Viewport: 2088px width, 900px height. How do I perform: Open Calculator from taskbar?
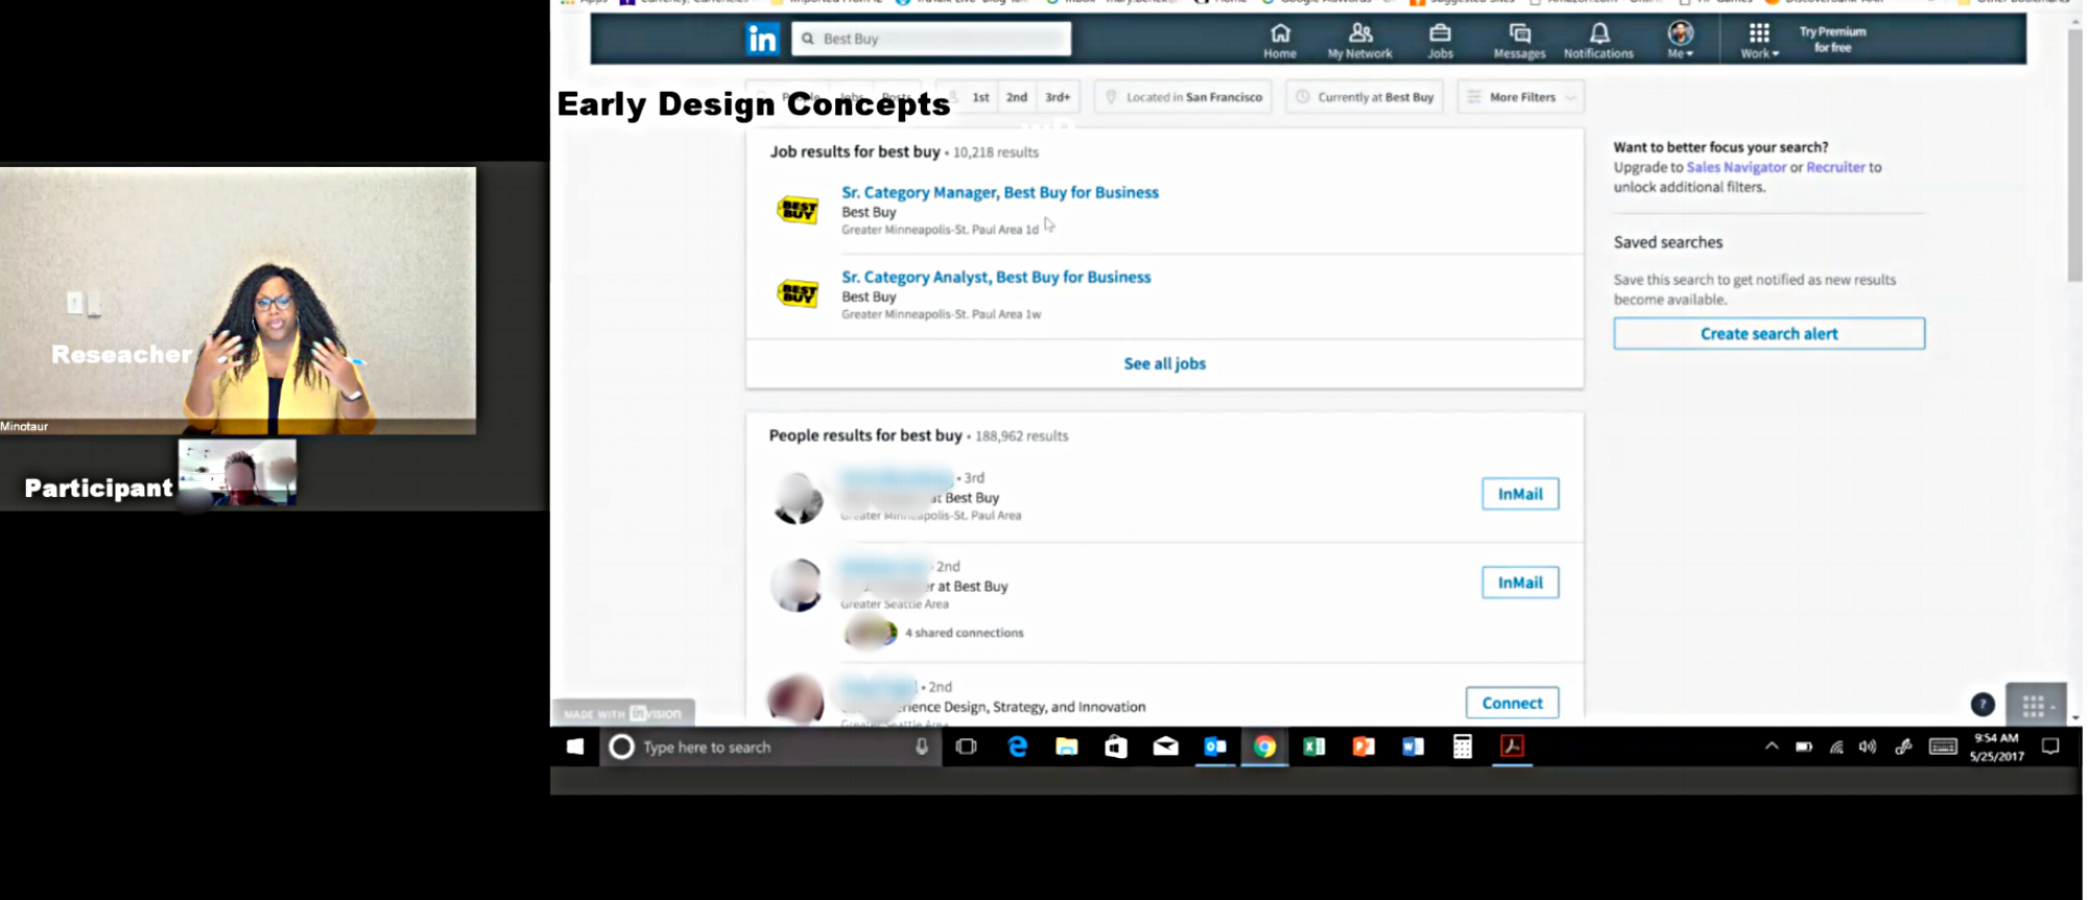click(x=1463, y=747)
